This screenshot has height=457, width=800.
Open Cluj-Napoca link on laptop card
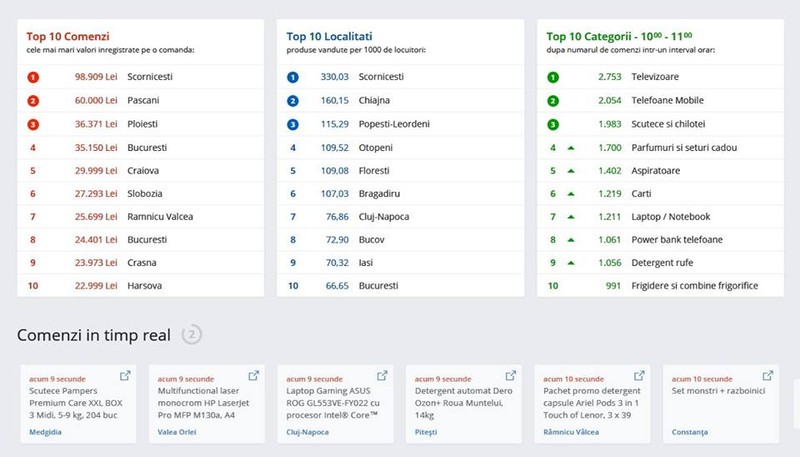pos(307,432)
